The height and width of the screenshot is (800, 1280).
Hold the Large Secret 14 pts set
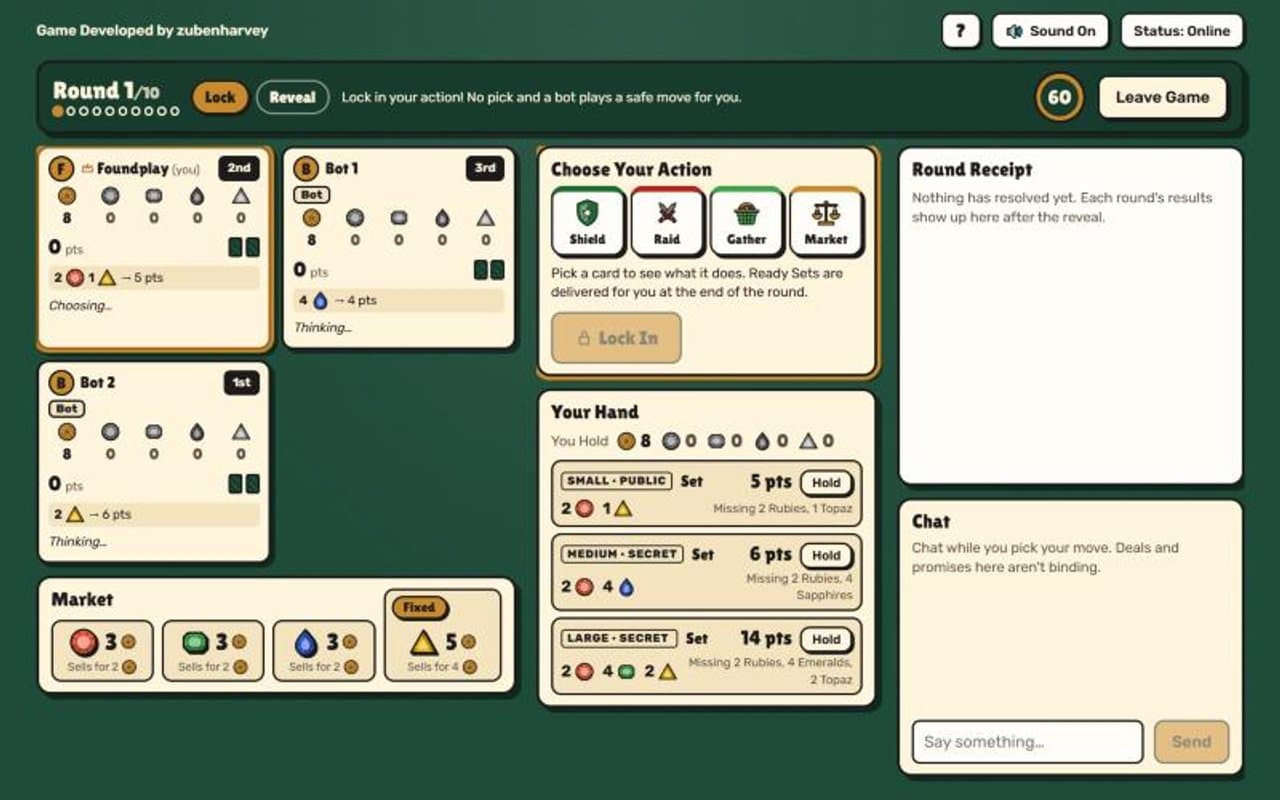[x=826, y=640]
